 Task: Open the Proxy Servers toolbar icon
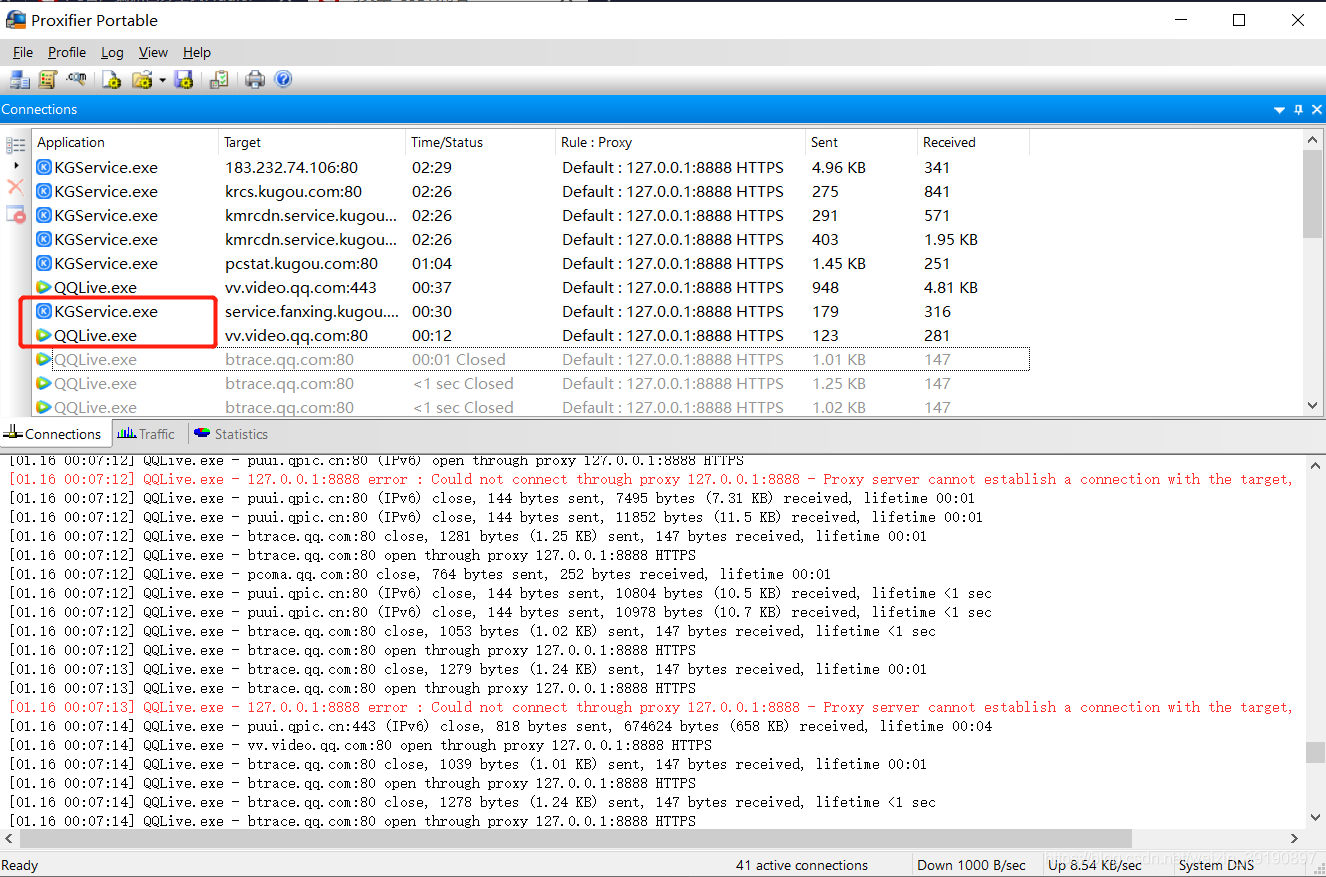click(x=20, y=80)
